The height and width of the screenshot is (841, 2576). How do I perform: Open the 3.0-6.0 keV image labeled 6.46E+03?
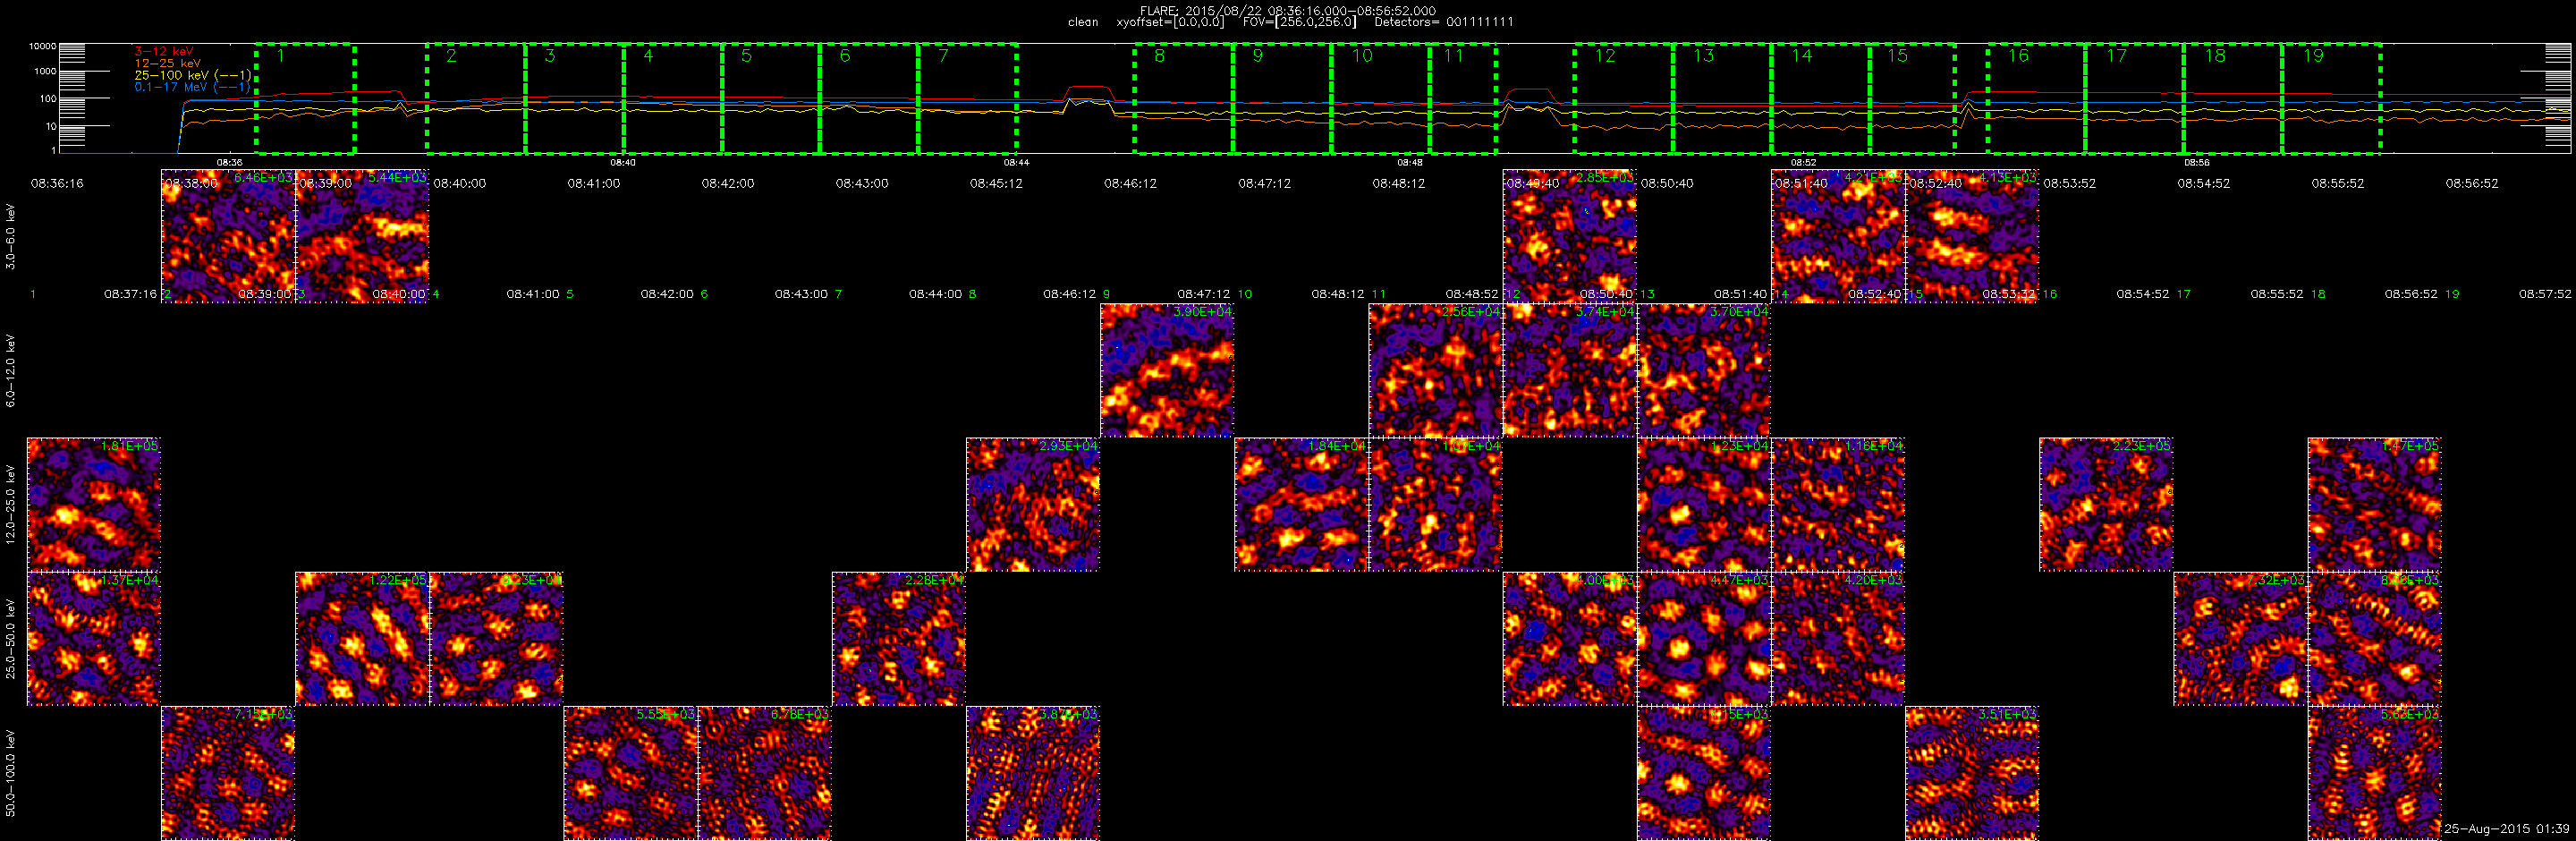[228, 236]
